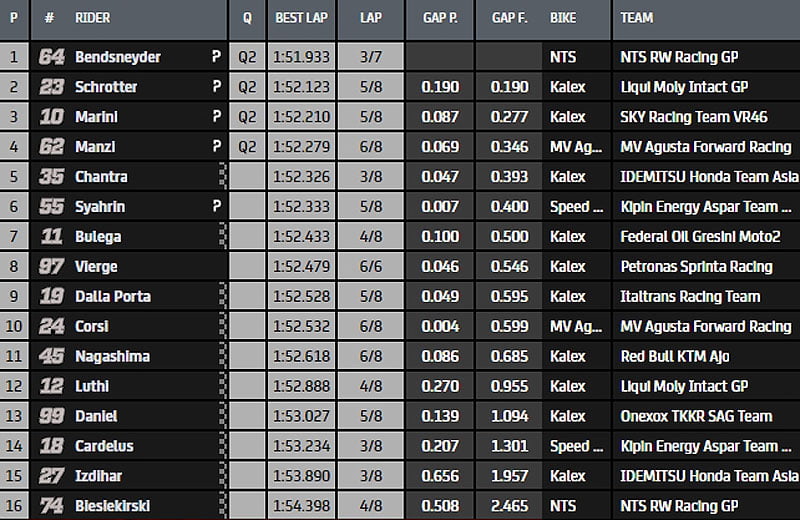The width and height of the screenshot is (800, 520).
Task: Click the Q2 badge in Marini's row
Action: tap(247, 117)
